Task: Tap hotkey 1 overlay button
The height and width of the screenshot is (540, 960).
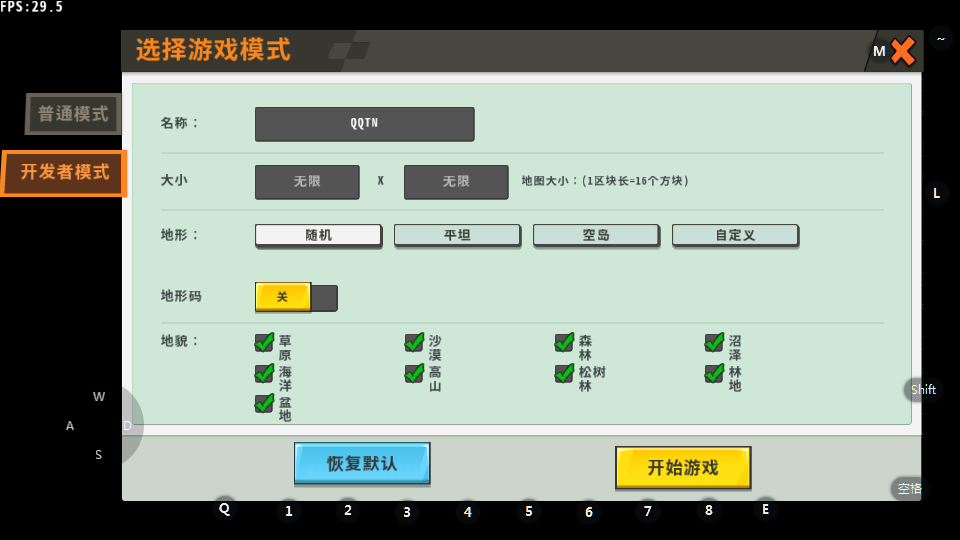Action: [288, 511]
